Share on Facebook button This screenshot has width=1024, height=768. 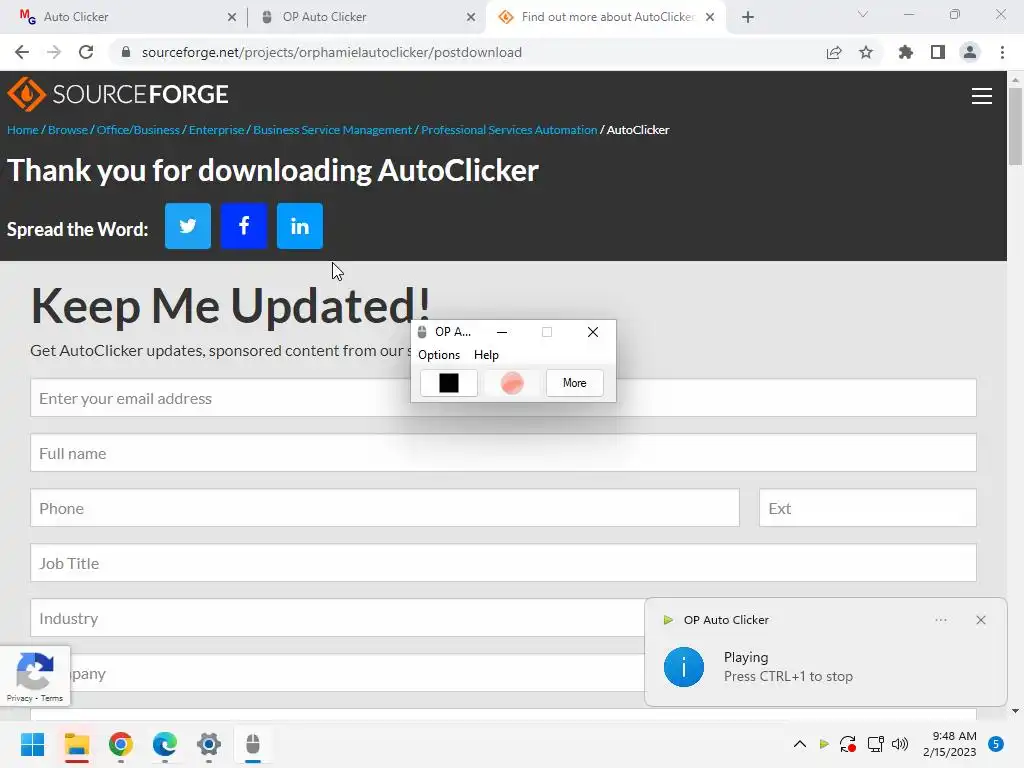(244, 226)
